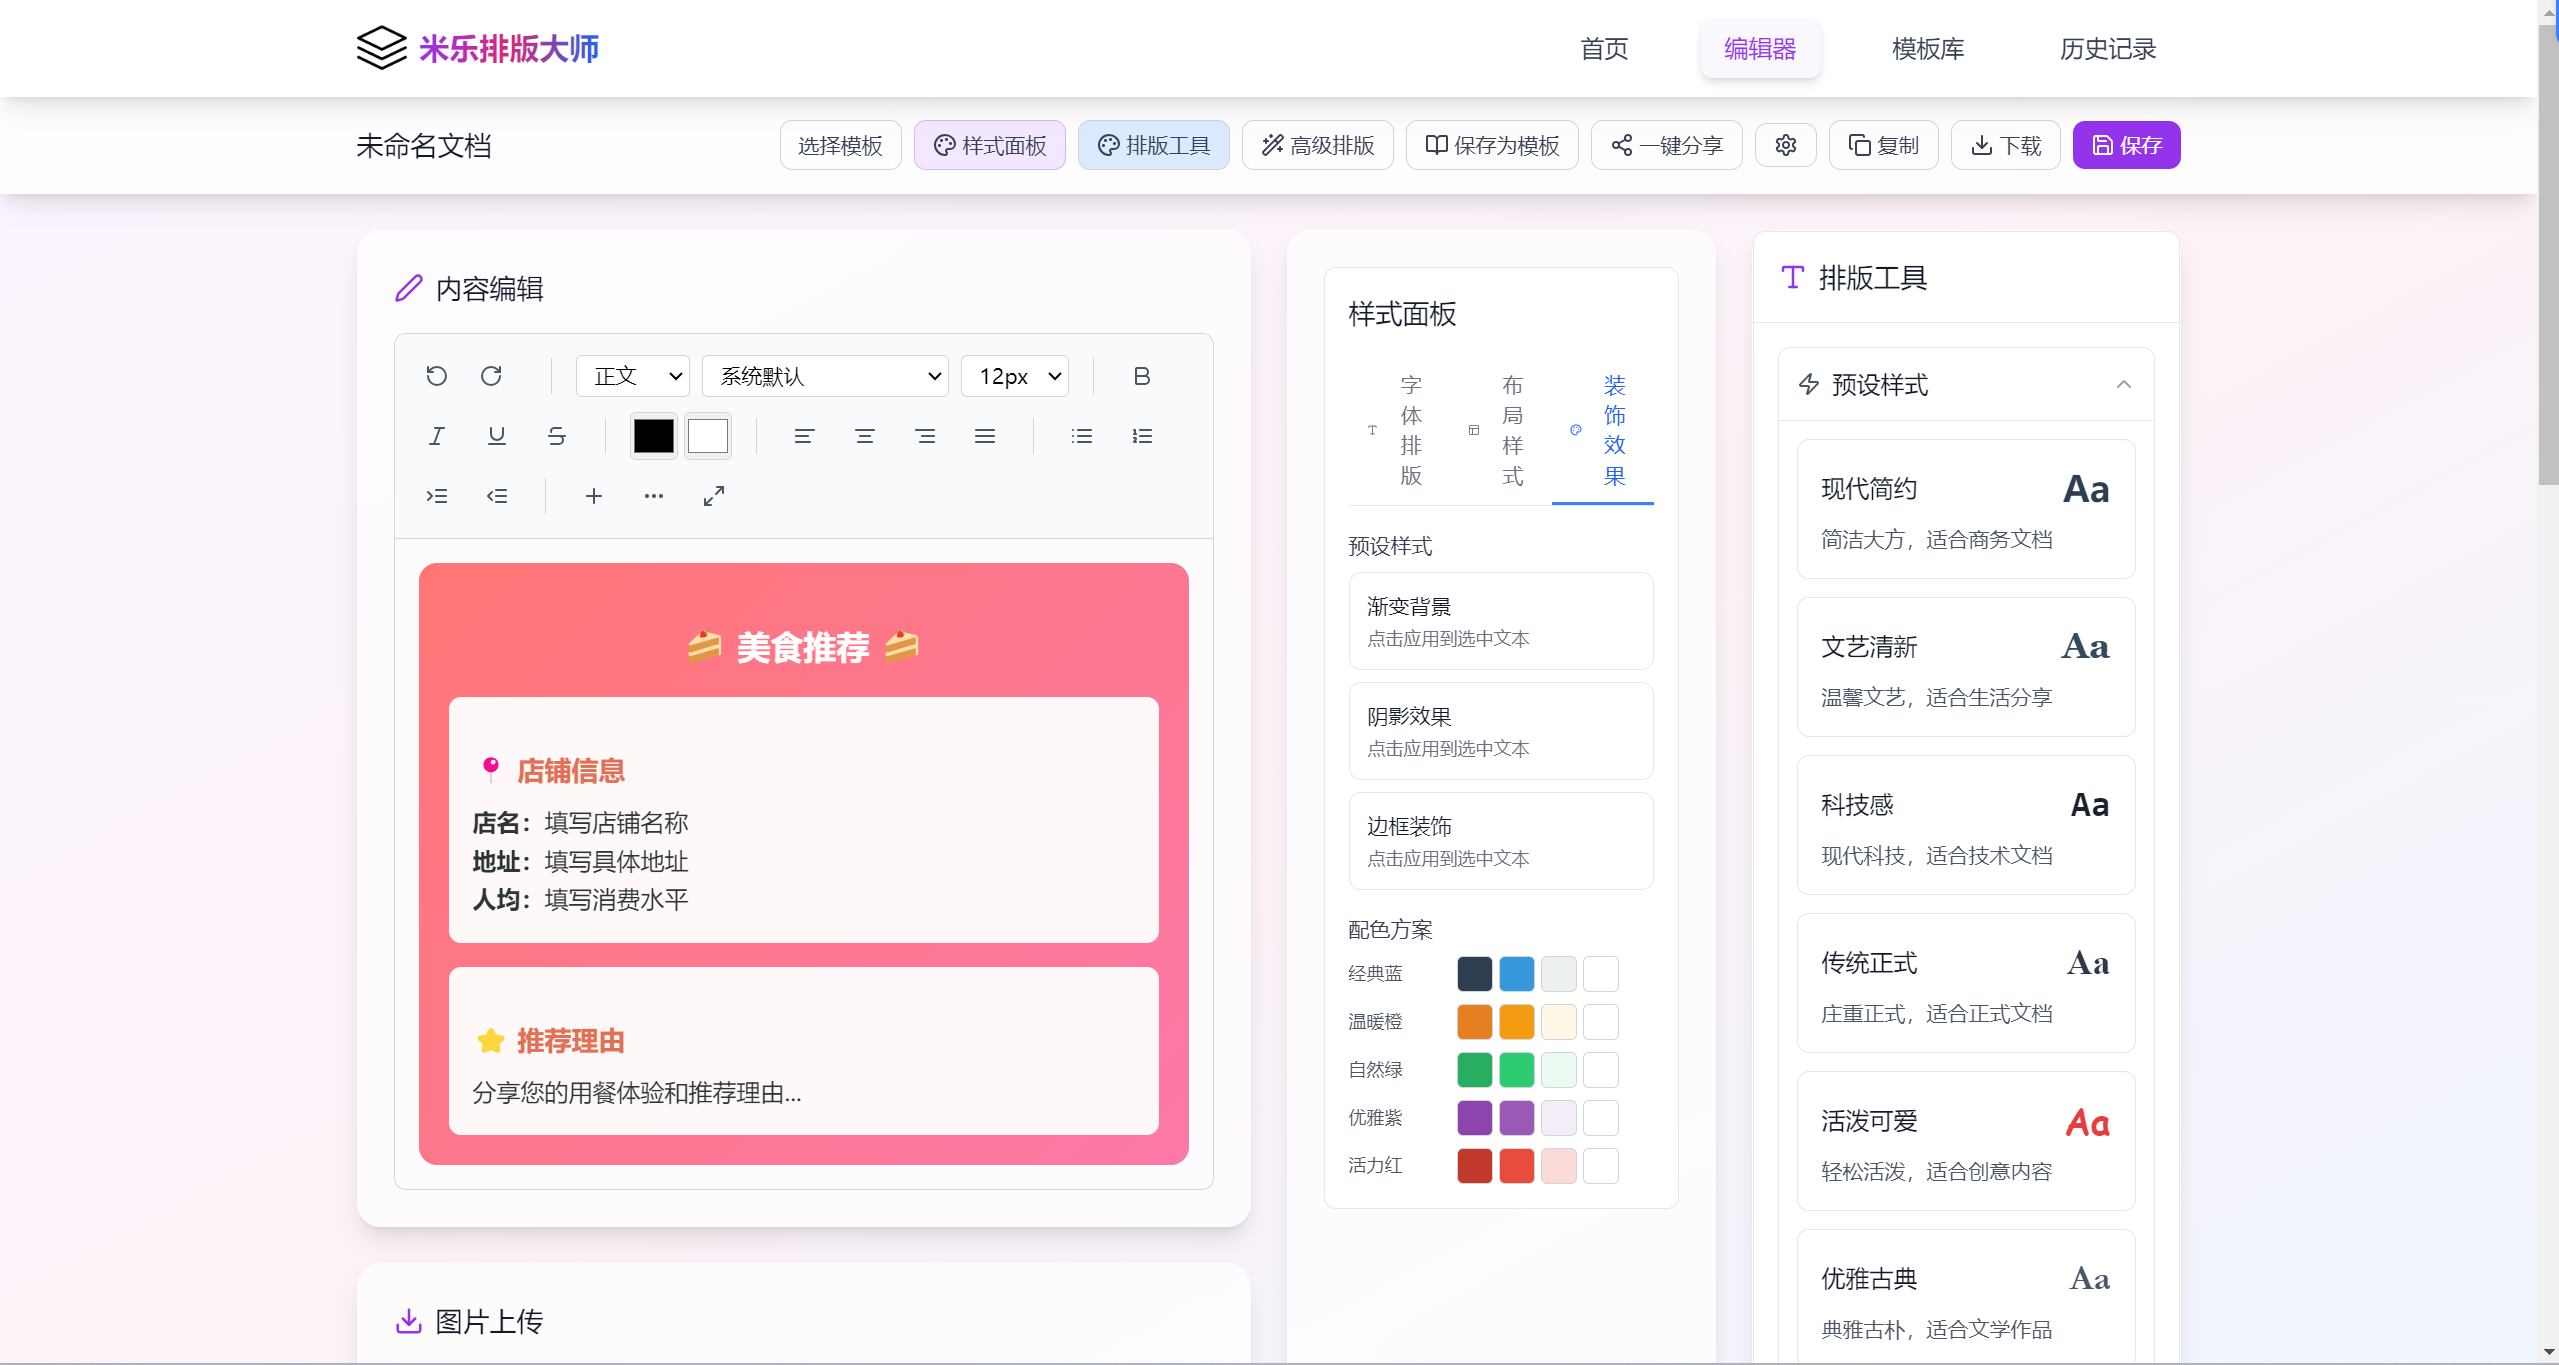Toggle bold formatting with B button
The width and height of the screenshot is (2559, 1365).
pyautogui.click(x=1141, y=376)
